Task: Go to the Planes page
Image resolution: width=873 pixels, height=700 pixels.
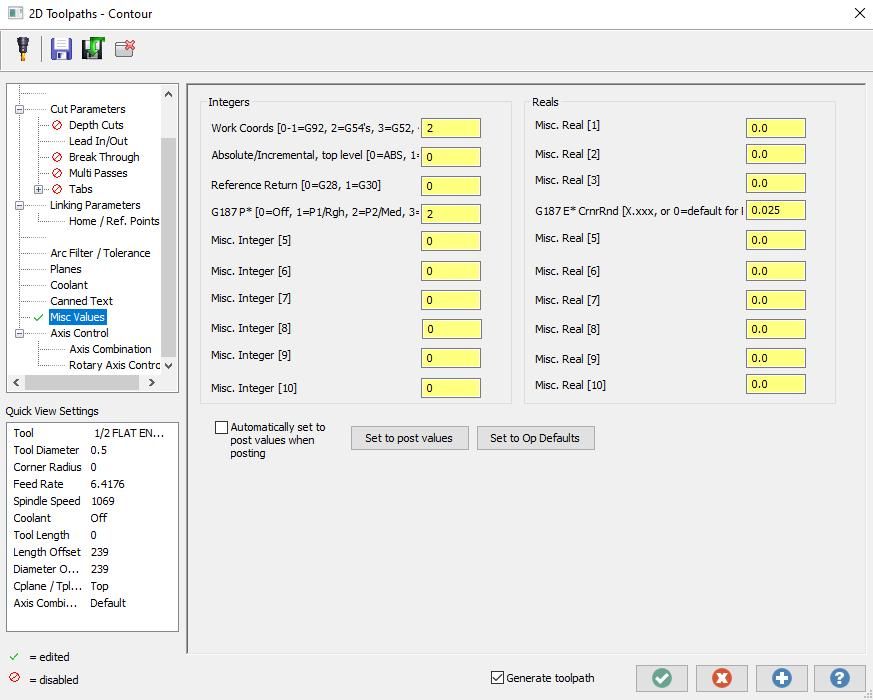Action: (x=66, y=270)
